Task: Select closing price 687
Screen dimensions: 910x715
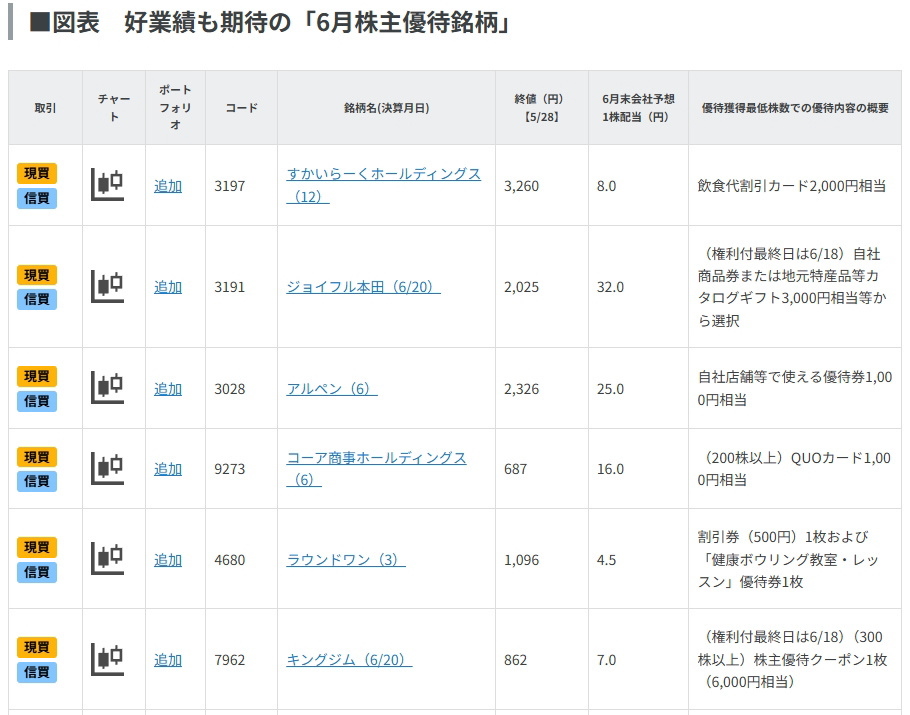Action: point(515,469)
